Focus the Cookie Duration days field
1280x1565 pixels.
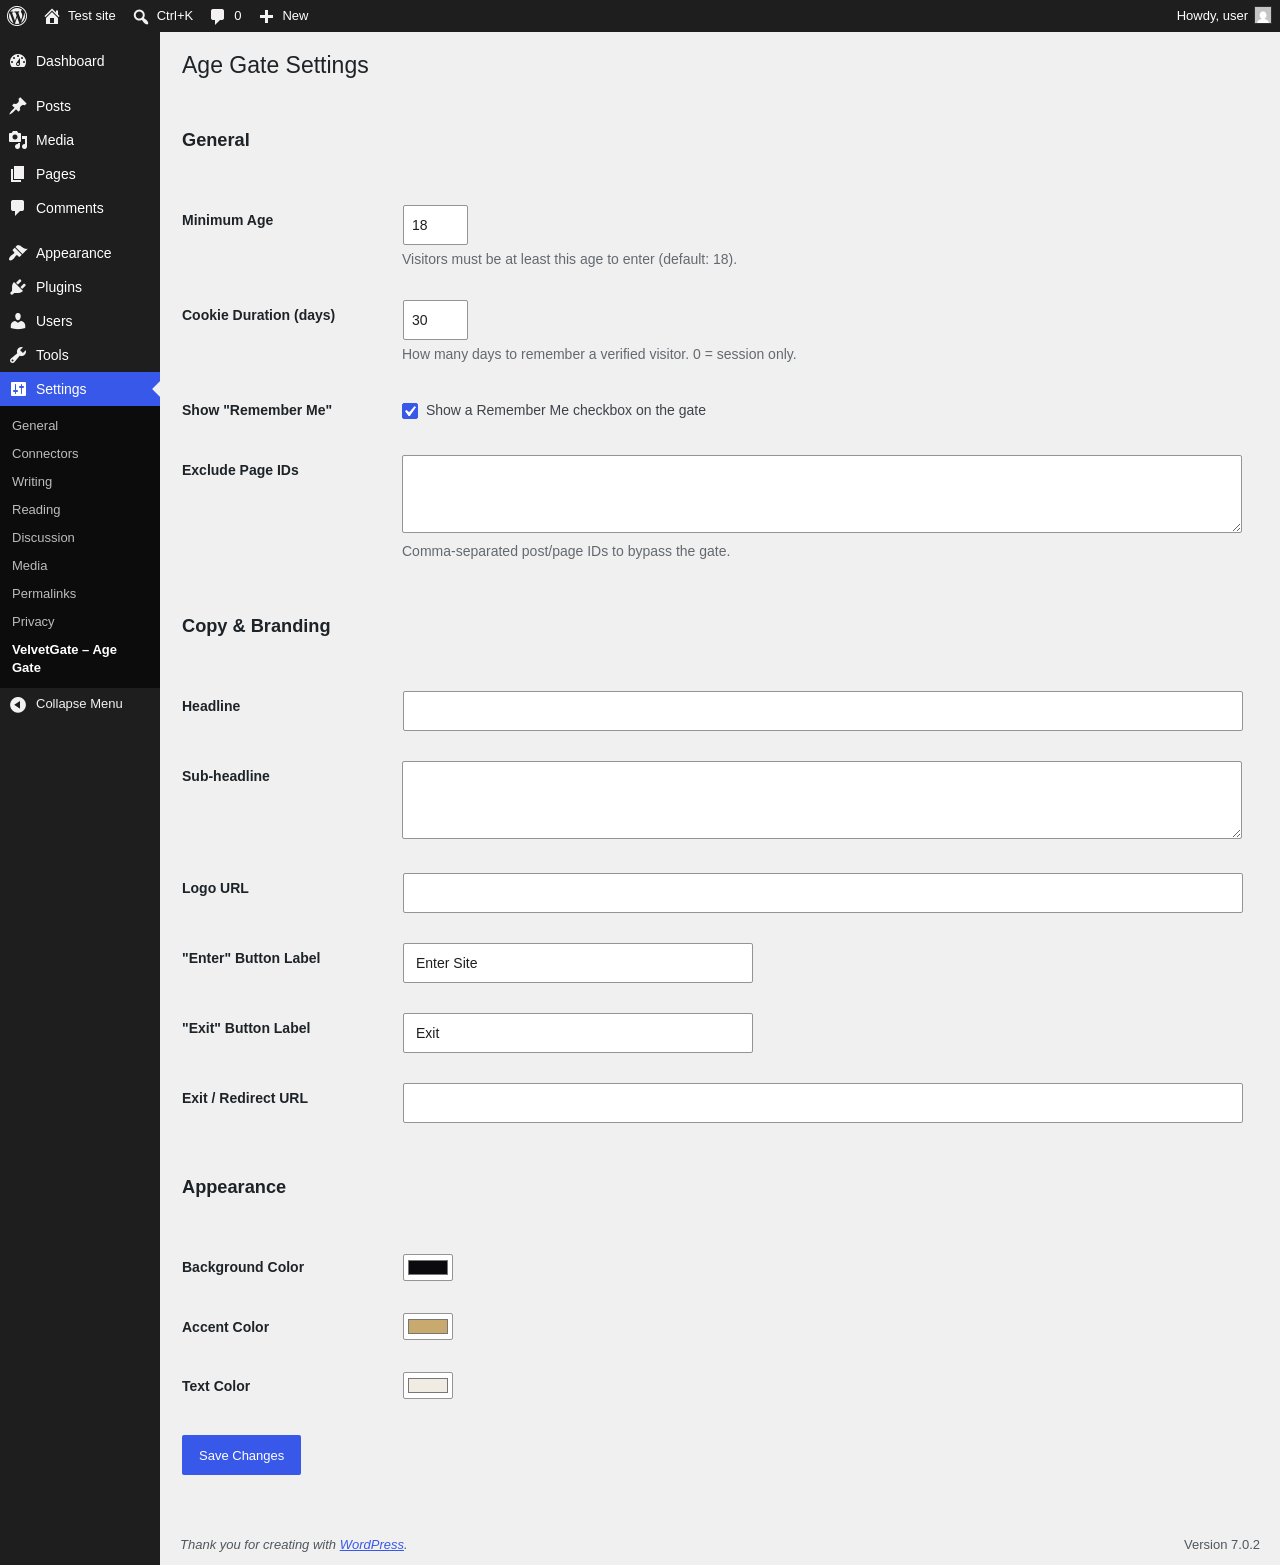[435, 320]
